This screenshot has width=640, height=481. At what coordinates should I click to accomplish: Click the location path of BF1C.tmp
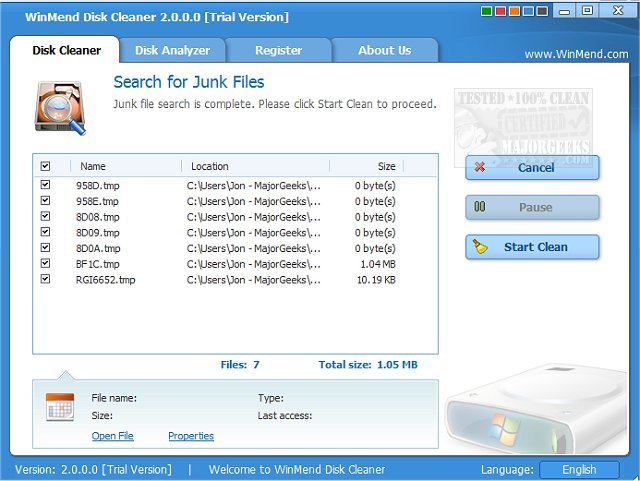click(253, 264)
